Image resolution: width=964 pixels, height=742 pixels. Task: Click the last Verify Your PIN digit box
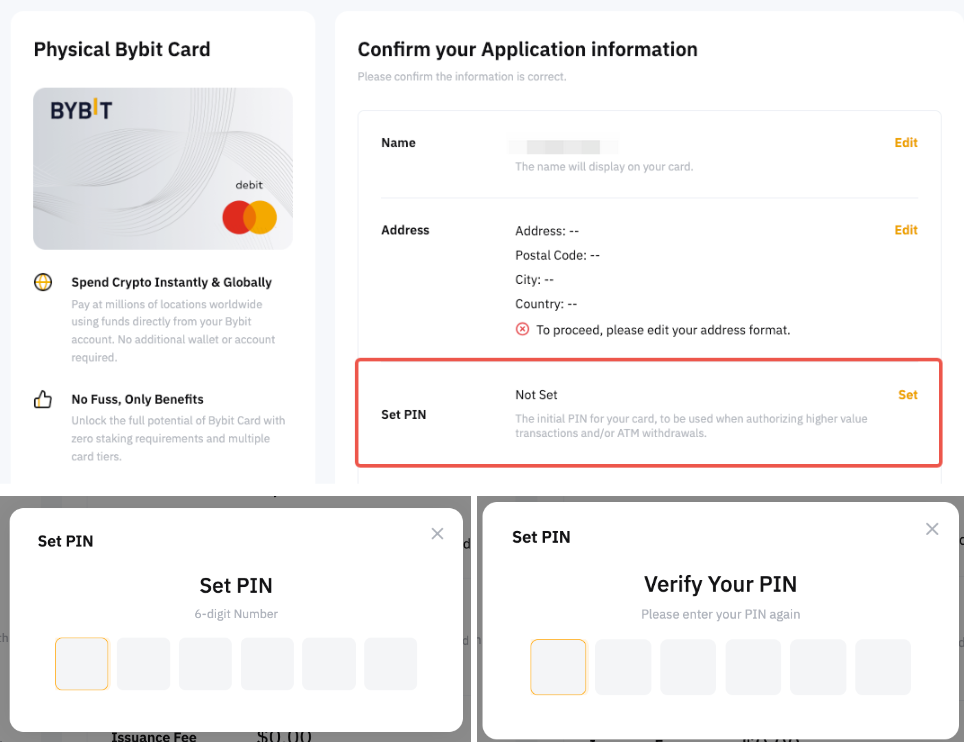[x=883, y=666]
